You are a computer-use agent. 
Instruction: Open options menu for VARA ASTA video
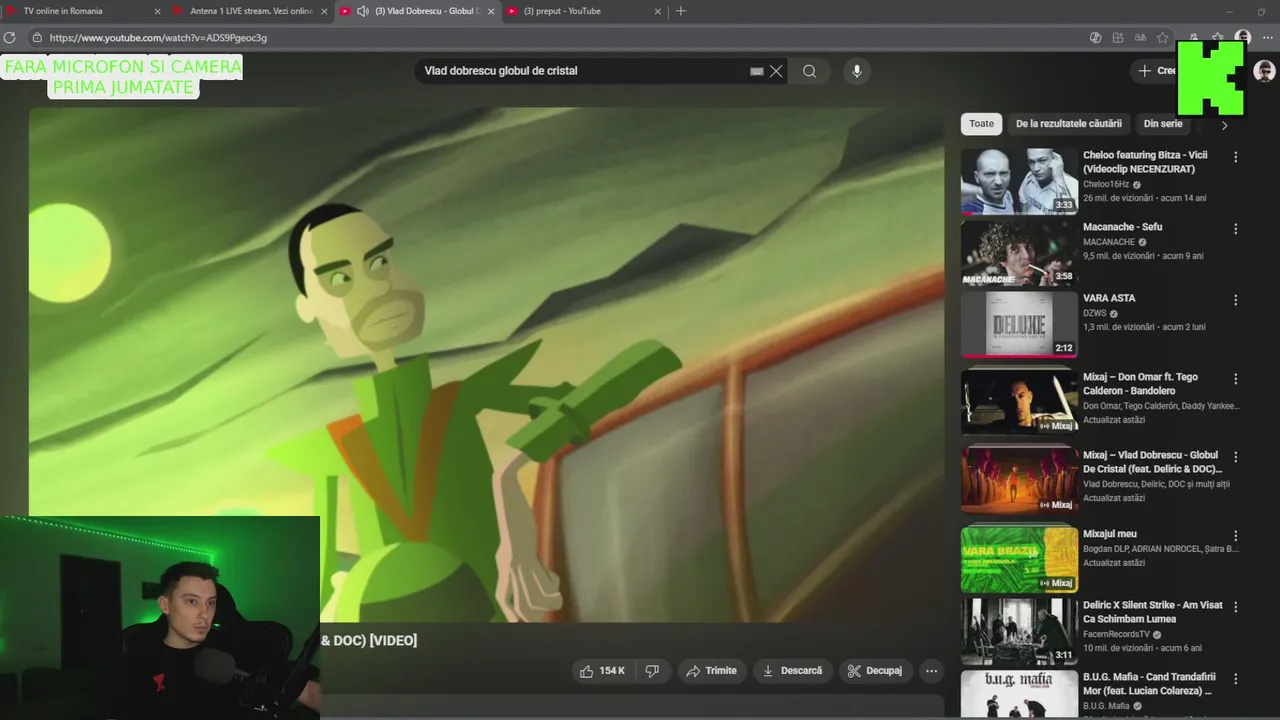(1236, 300)
